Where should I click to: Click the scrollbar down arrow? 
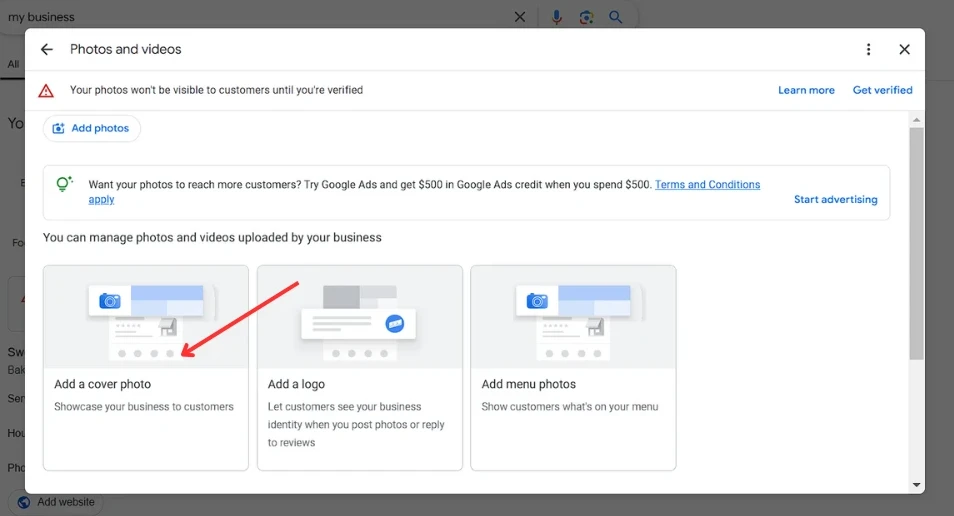pos(916,485)
